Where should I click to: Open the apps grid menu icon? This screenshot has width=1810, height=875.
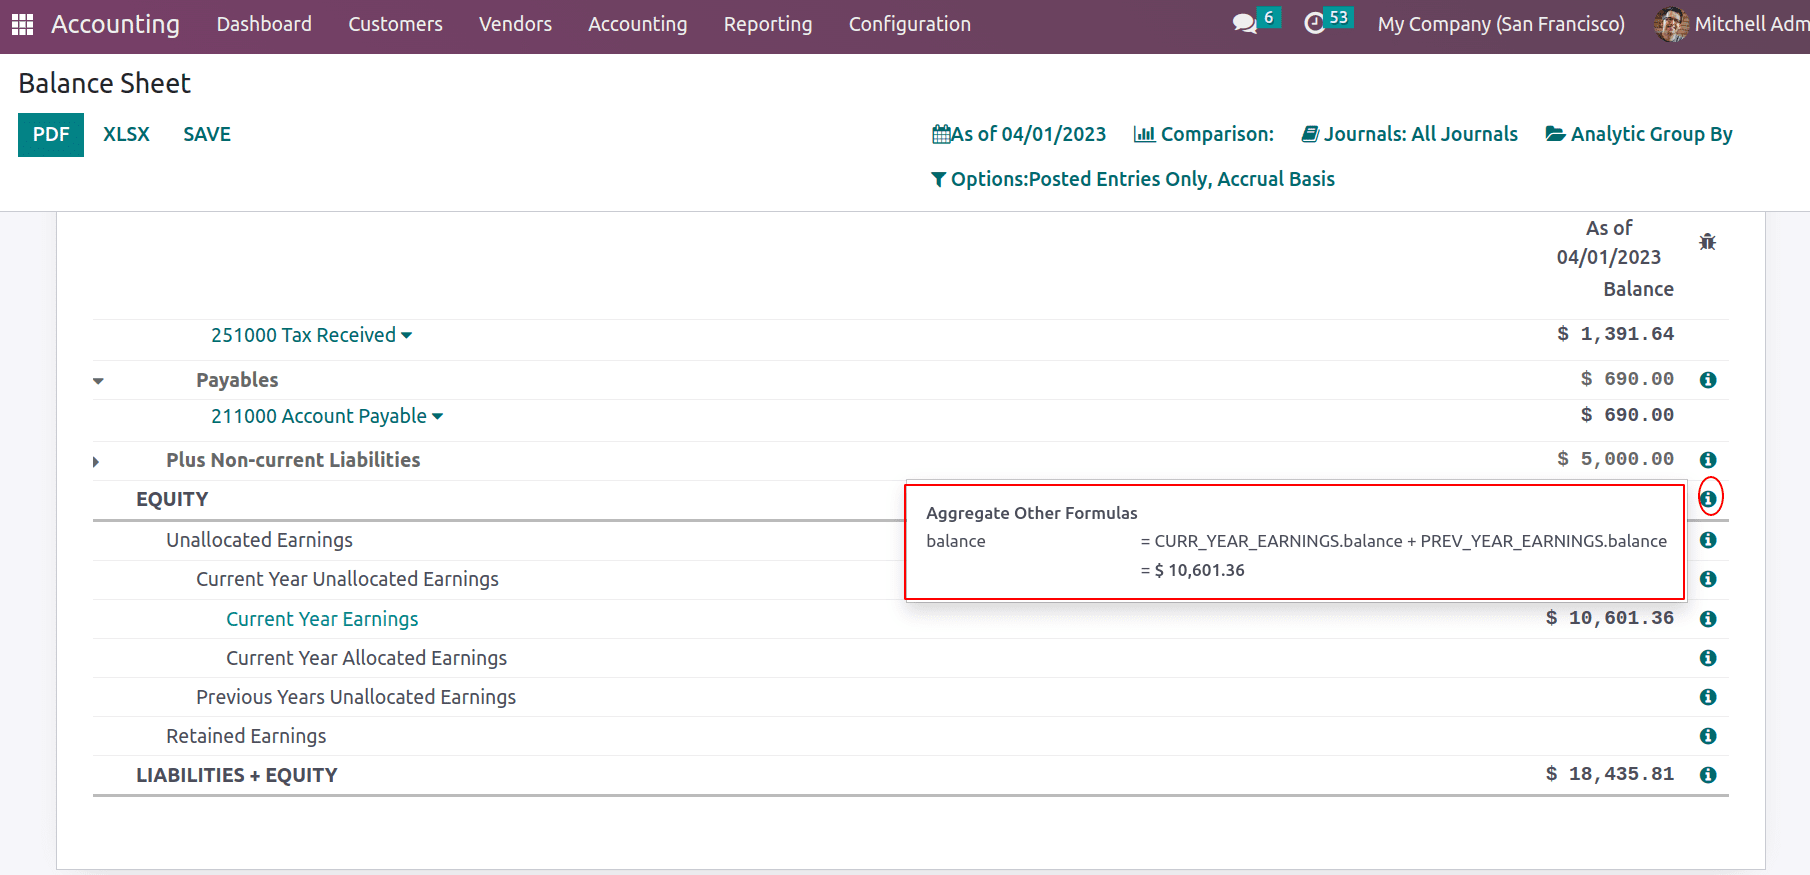click(x=22, y=24)
